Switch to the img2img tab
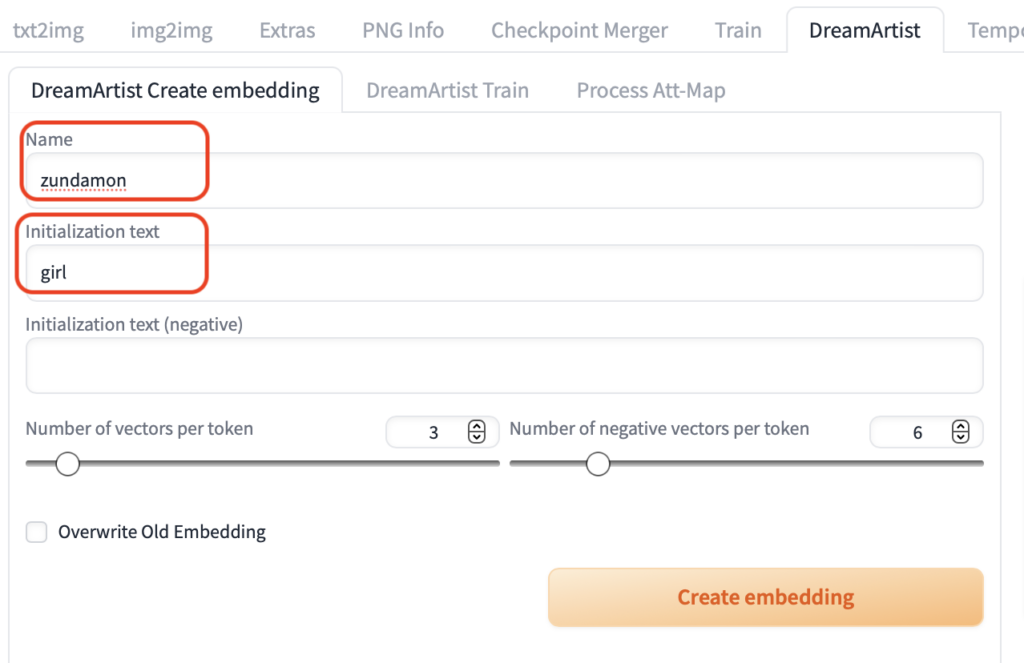The width and height of the screenshot is (1024, 663). [x=171, y=30]
